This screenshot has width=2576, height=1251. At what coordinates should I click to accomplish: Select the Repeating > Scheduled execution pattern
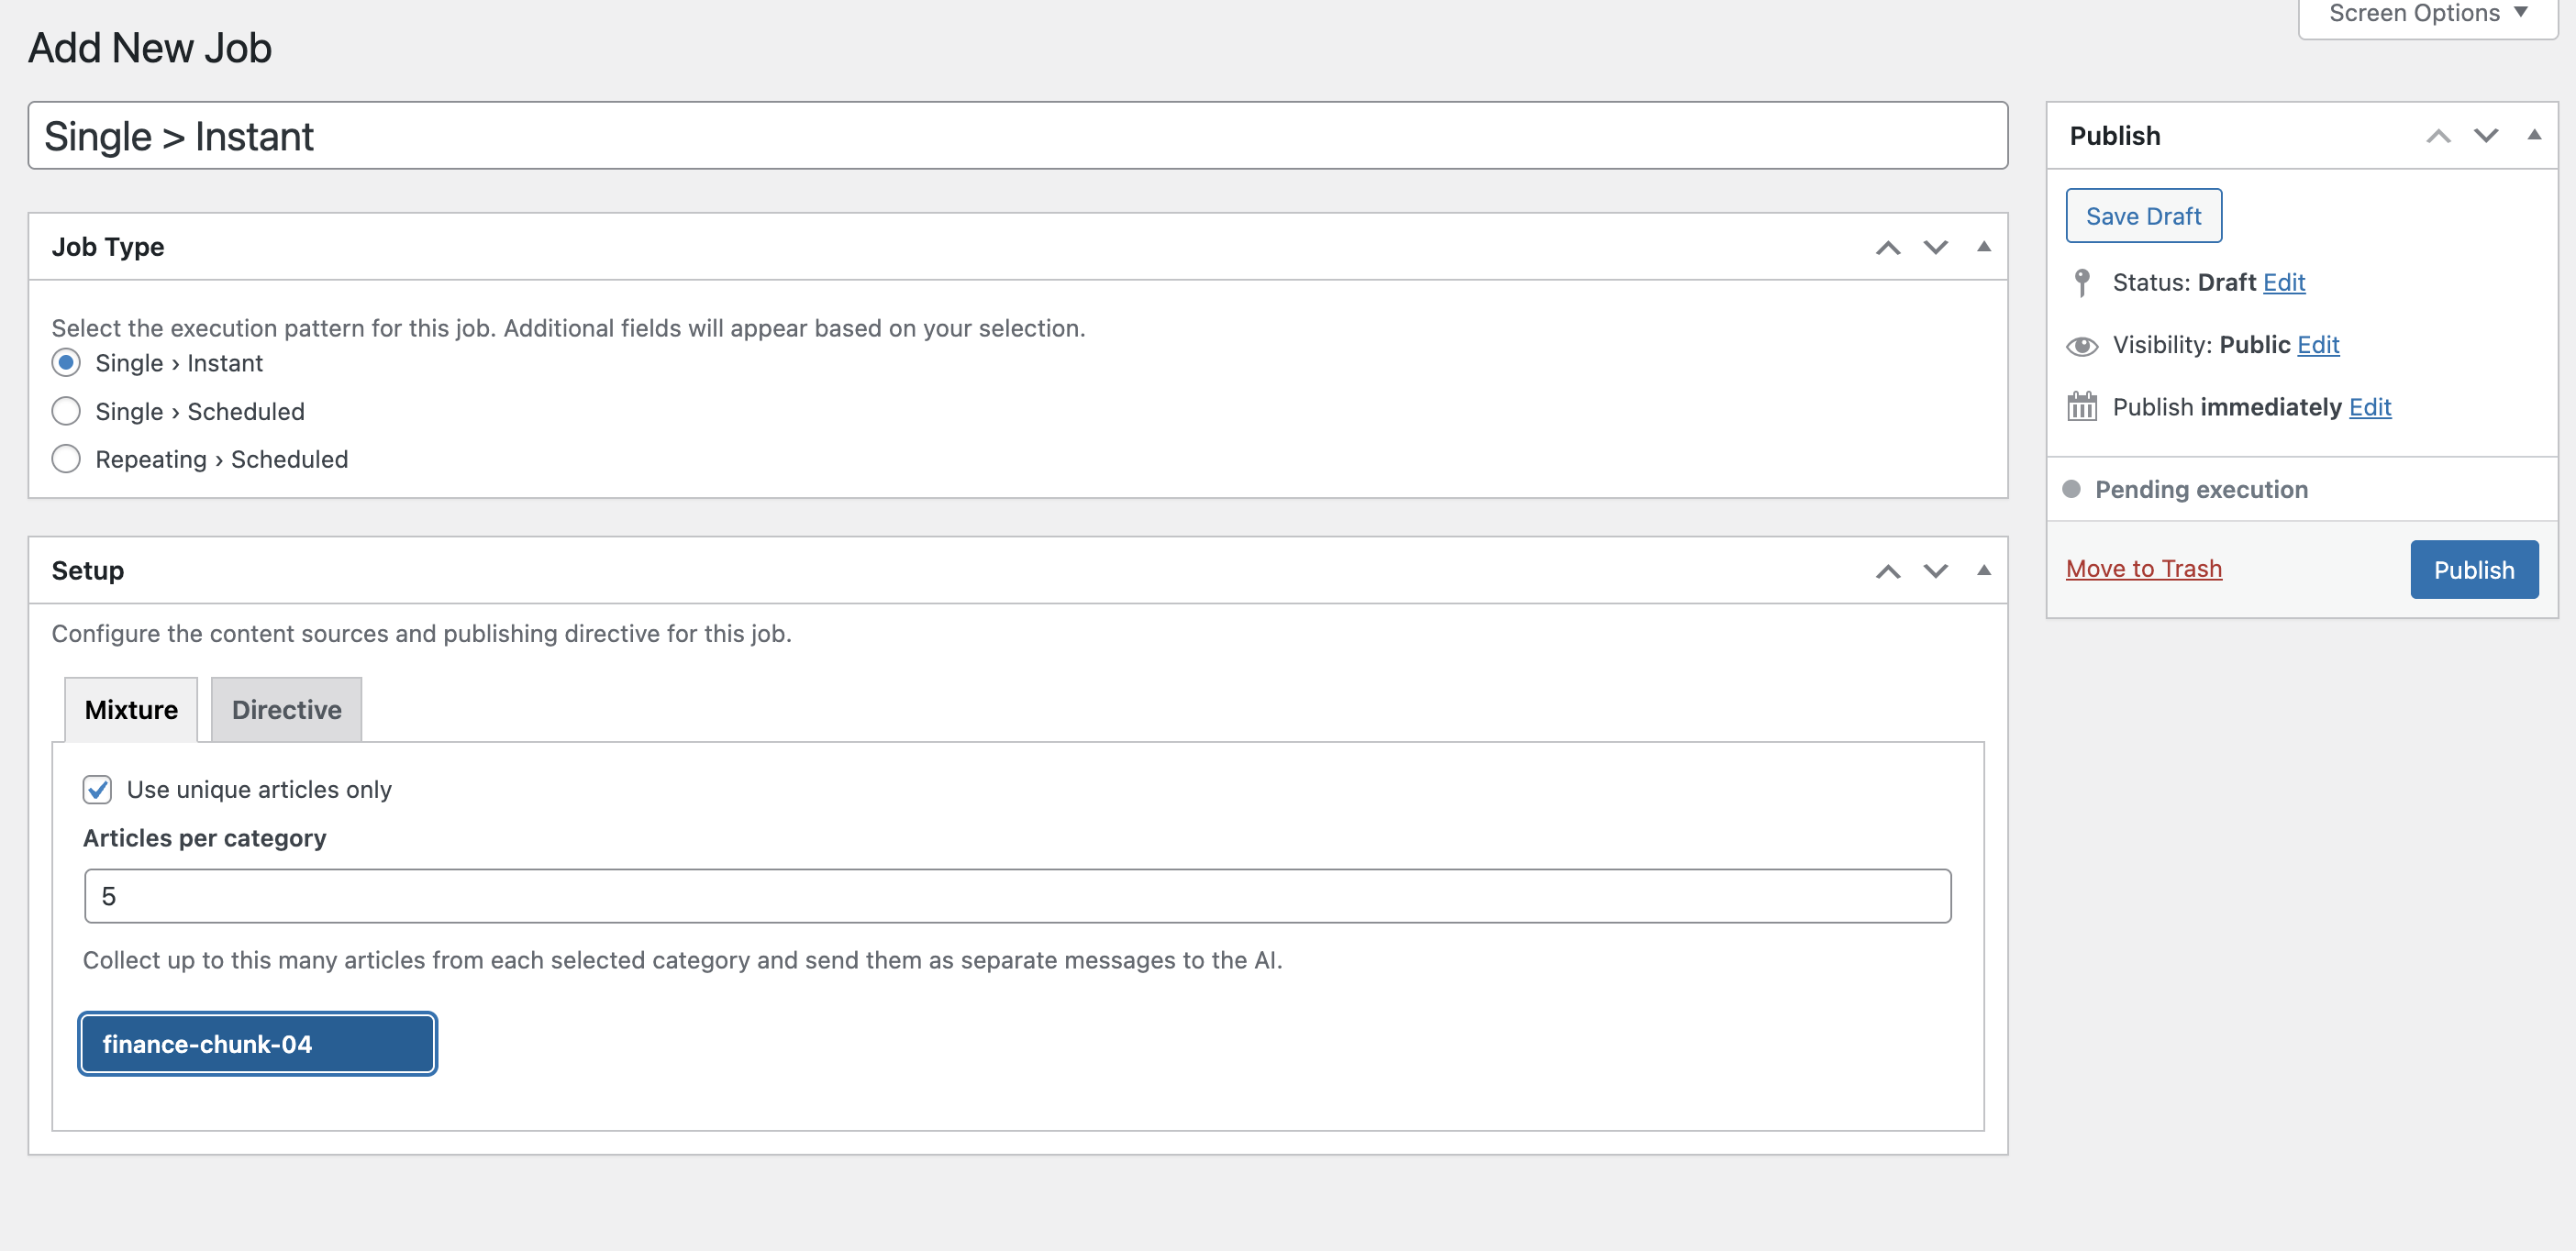pos(66,459)
